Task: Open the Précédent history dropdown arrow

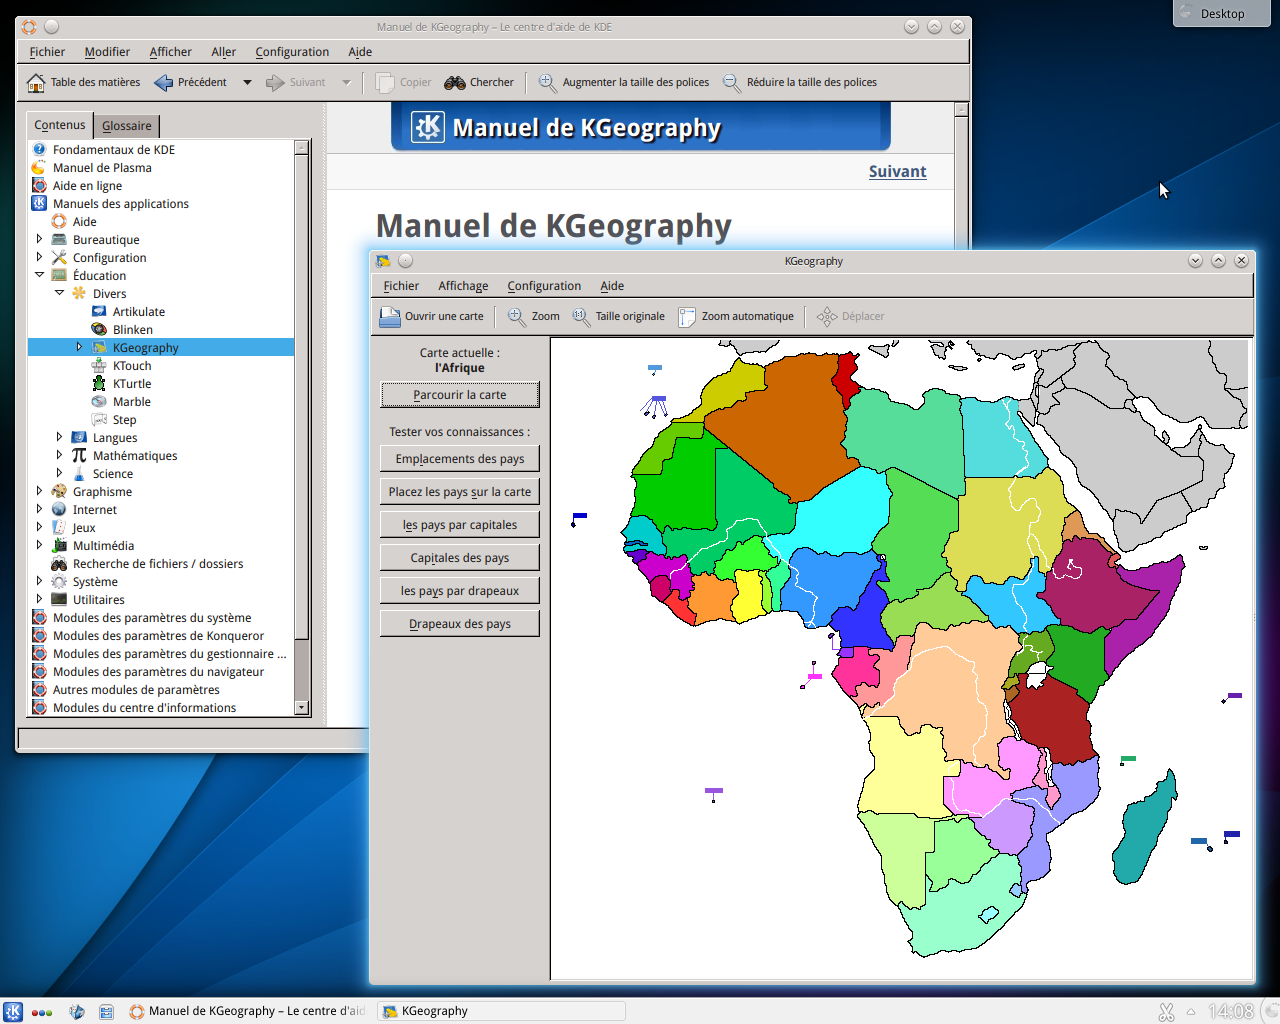Action: 247,83
